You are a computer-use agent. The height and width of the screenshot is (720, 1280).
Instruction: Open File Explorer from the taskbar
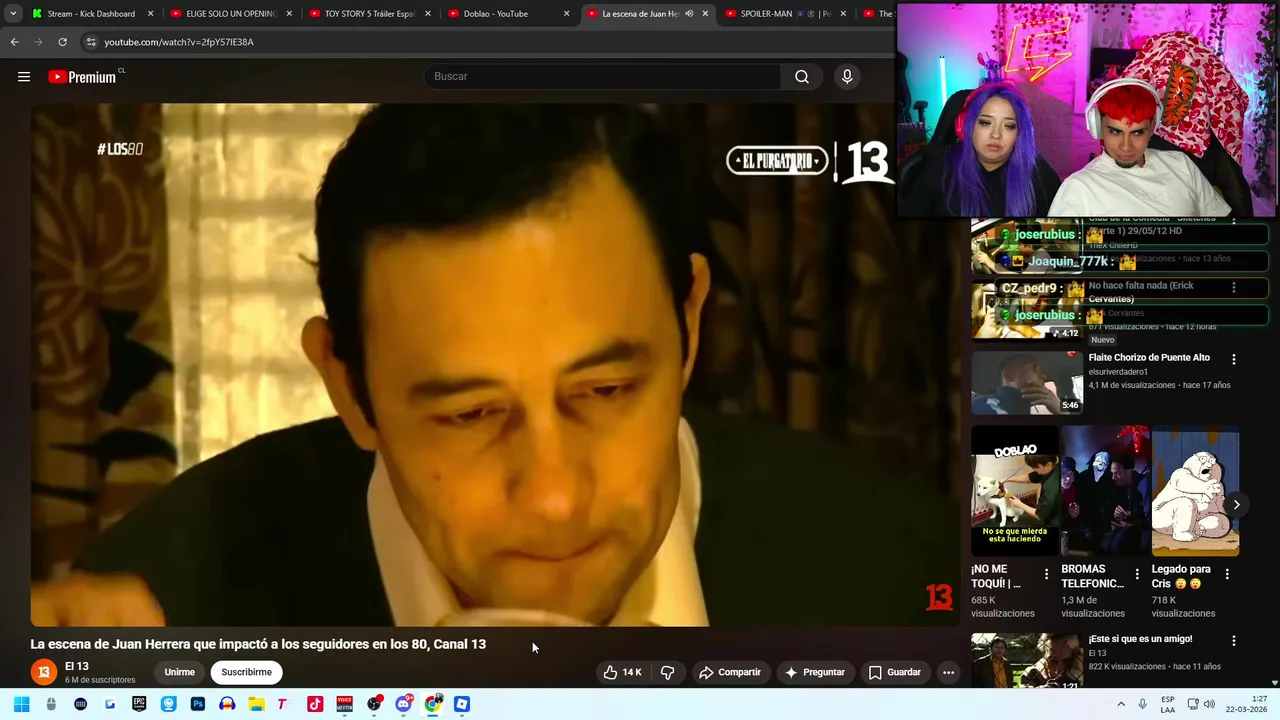256,704
